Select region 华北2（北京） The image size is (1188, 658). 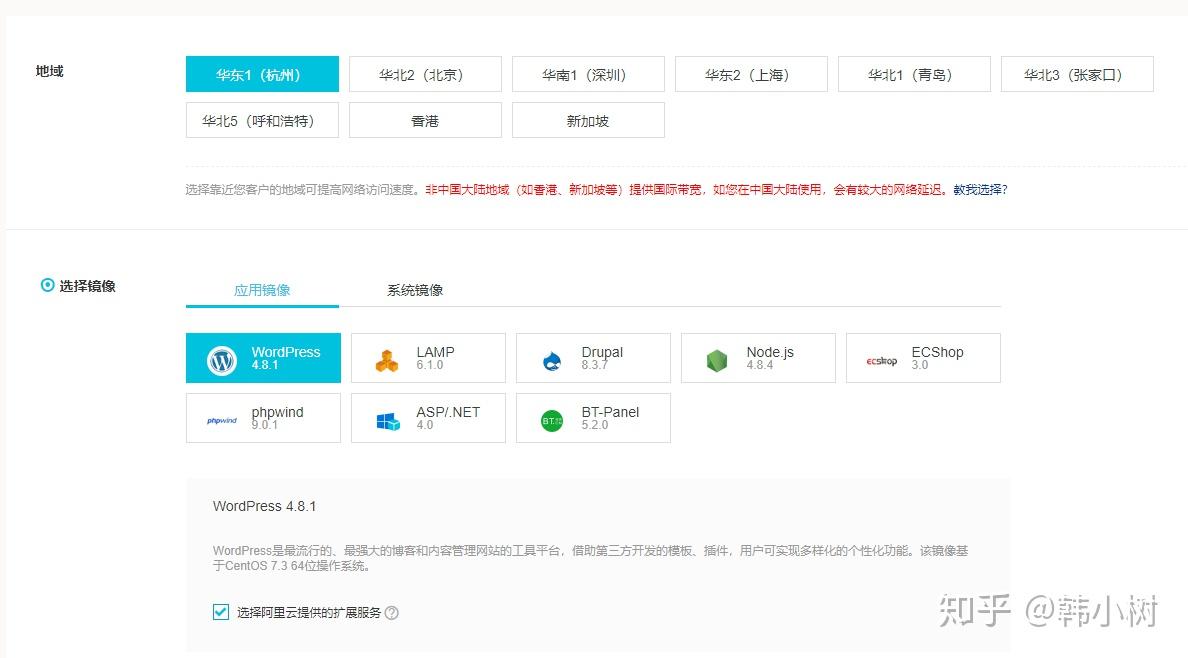[x=425, y=74]
